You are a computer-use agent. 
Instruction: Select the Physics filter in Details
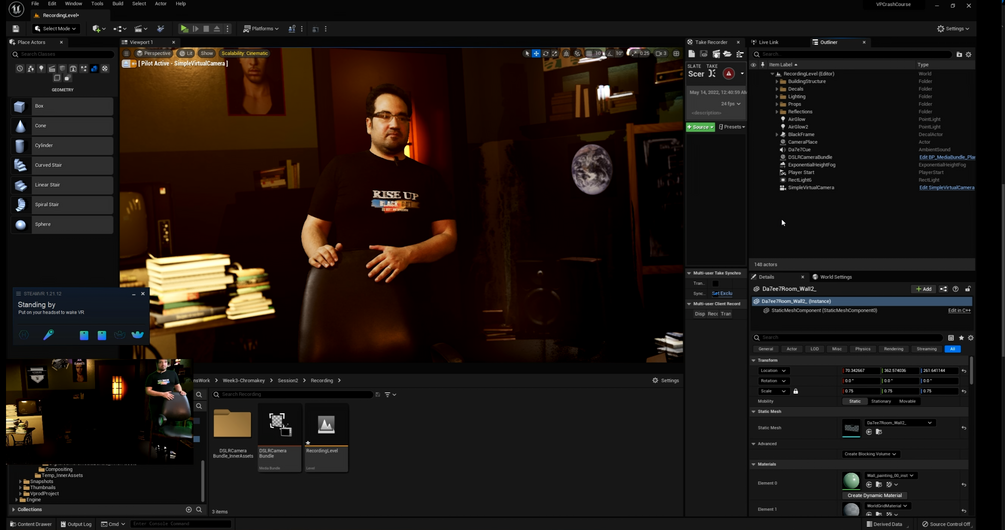[863, 349]
